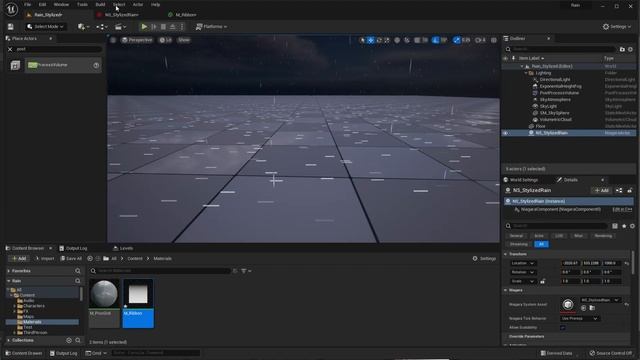Click Save All in Content Browser
640x360 pixels.
(x=71, y=259)
